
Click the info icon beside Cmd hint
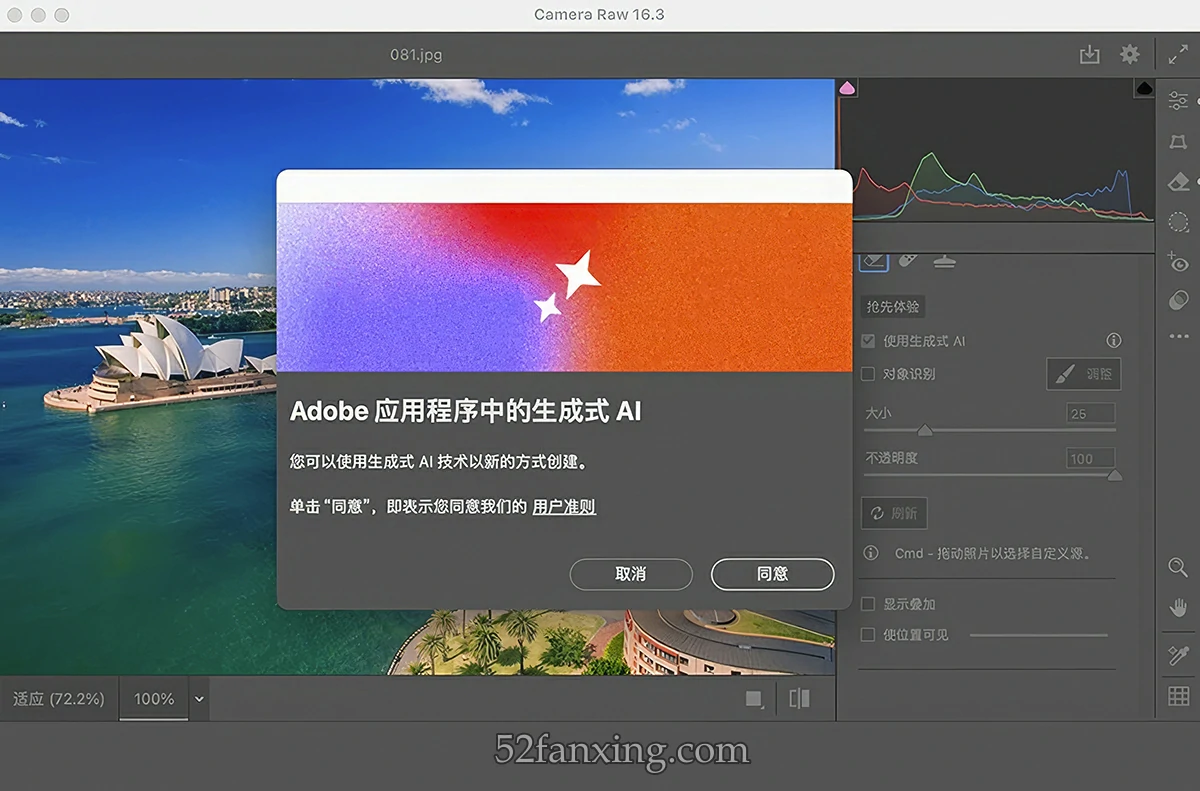(x=871, y=553)
